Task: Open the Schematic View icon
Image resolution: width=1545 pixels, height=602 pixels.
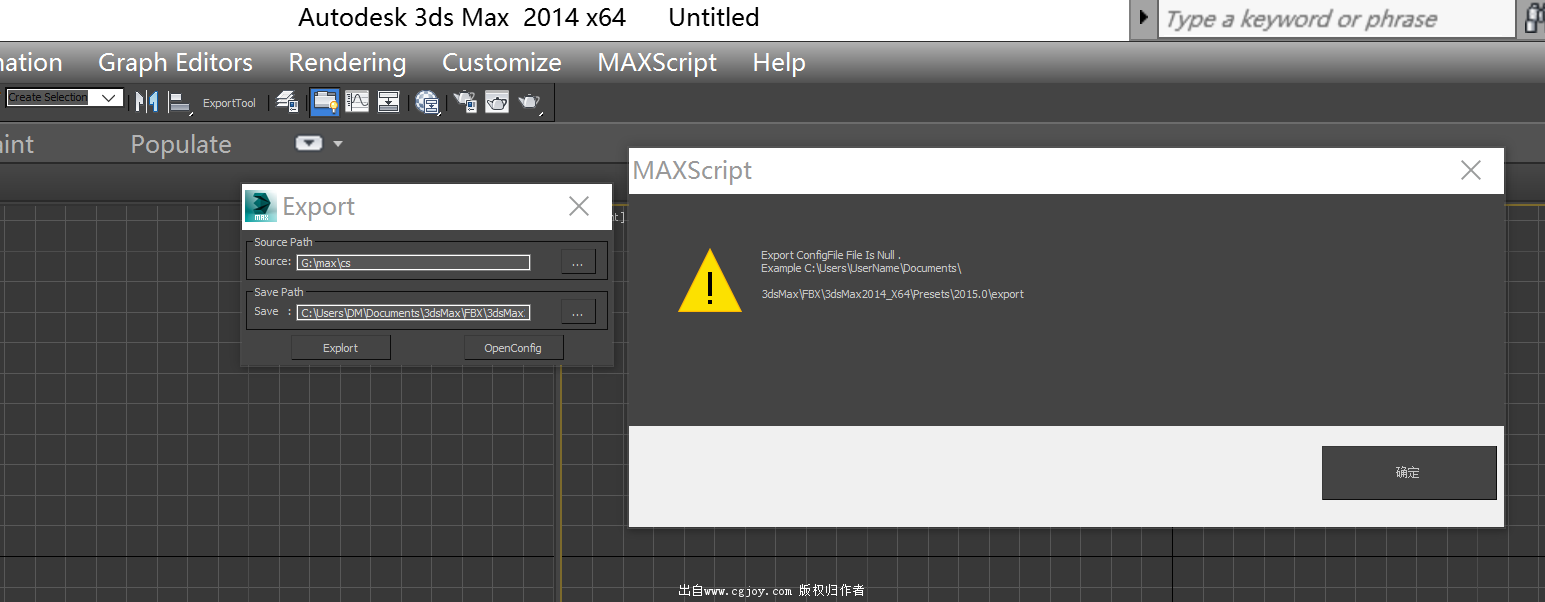Action: point(389,102)
